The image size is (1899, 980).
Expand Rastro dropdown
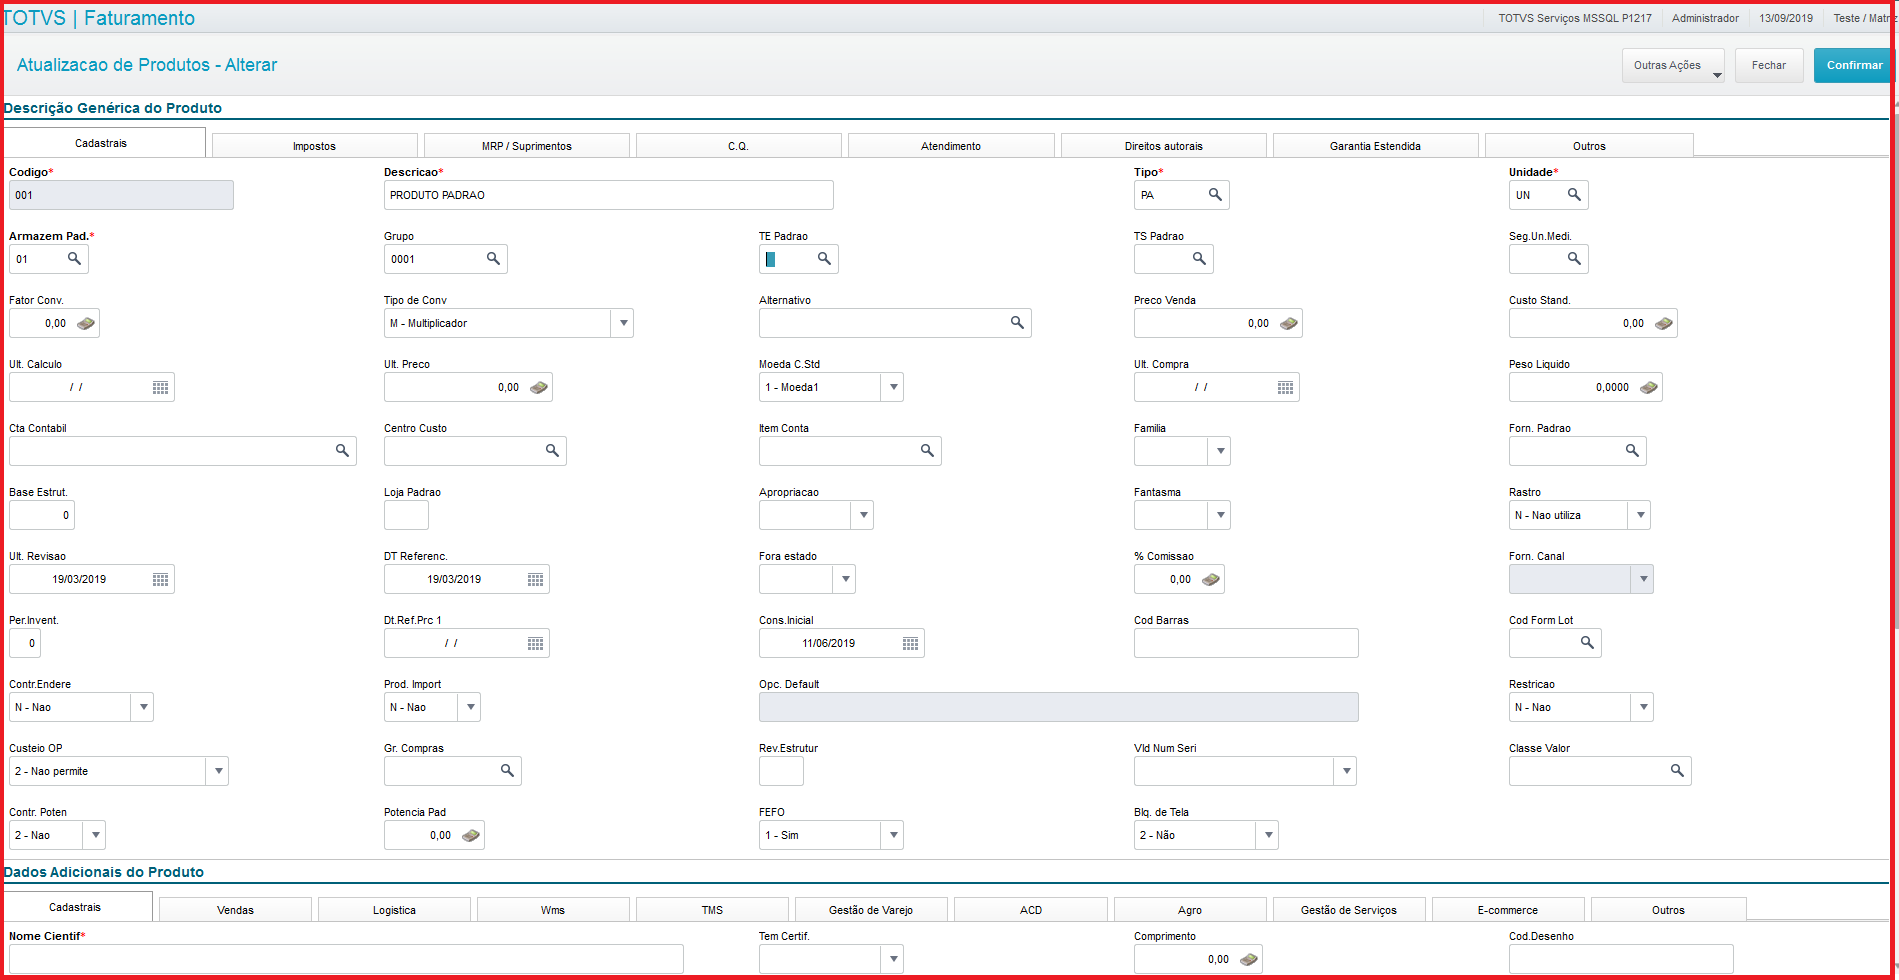(x=1639, y=515)
